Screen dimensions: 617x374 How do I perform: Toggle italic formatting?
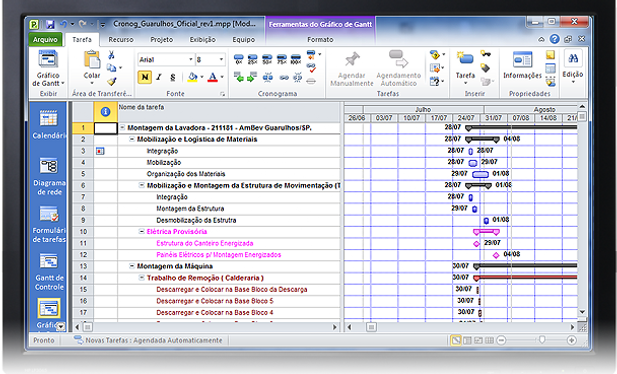click(x=159, y=77)
